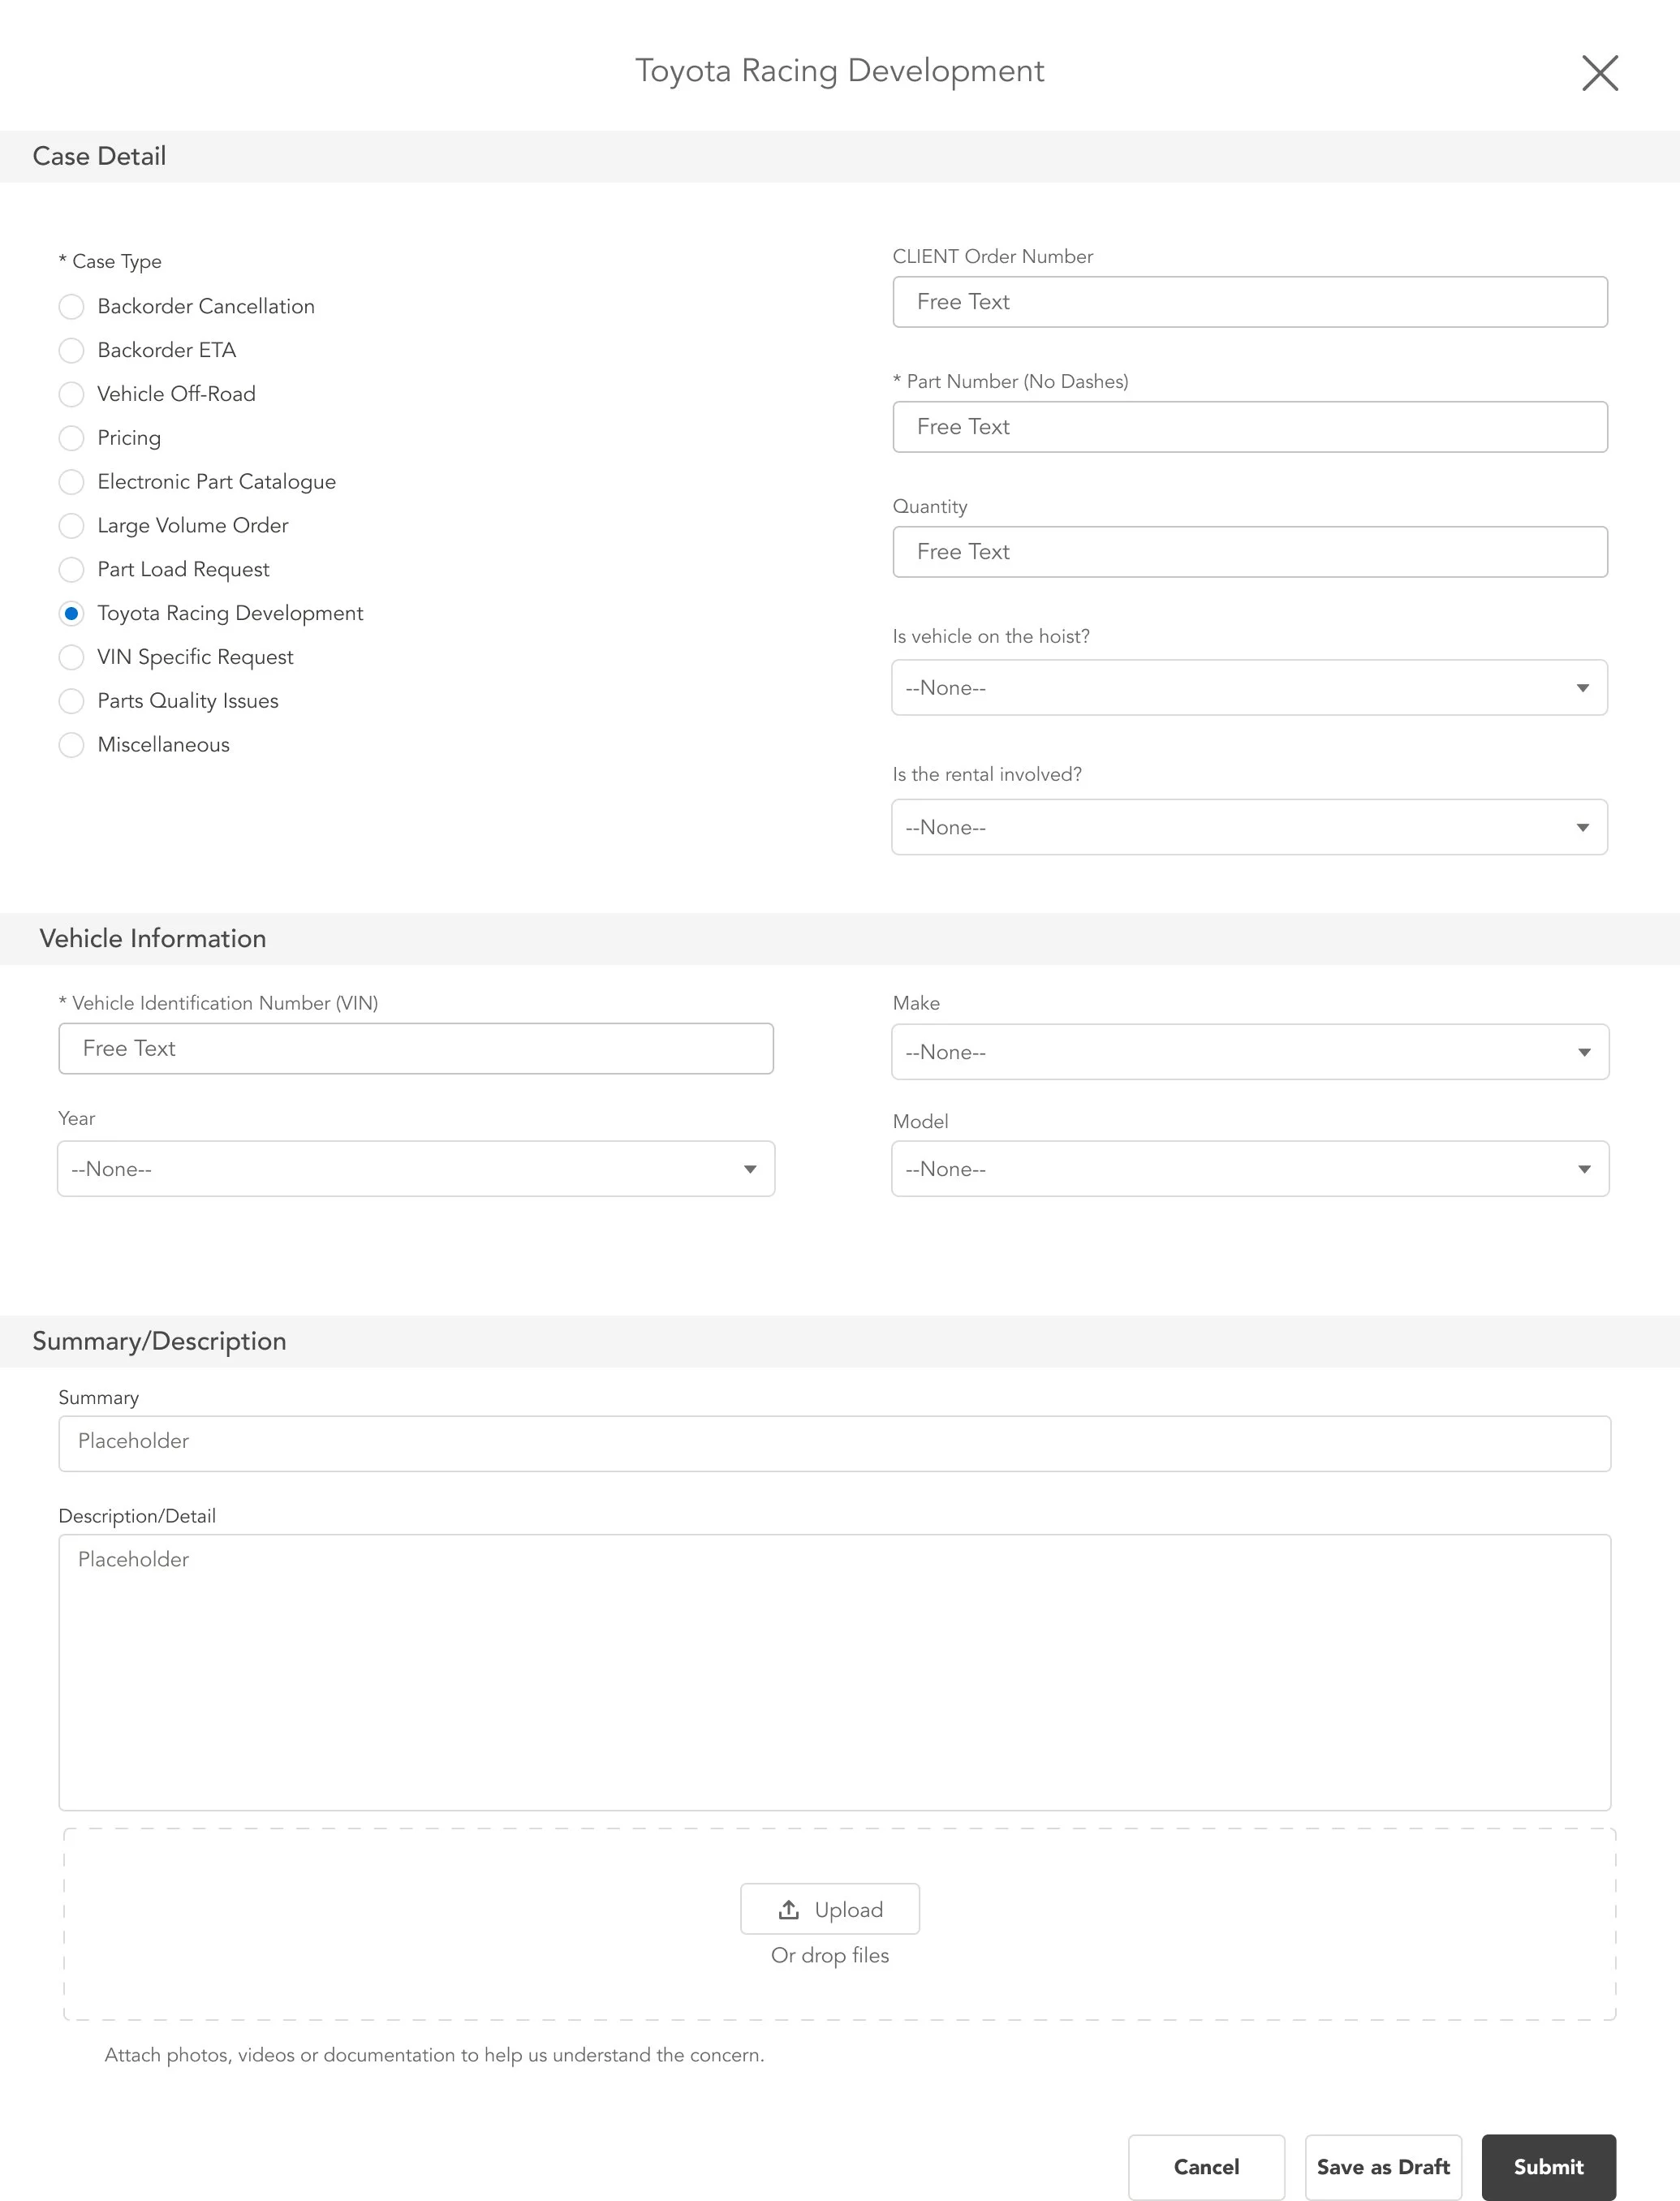Close the Toyota Racing Development dialog
The height and width of the screenshot is (2201, 1680).
(x=1599, y=73)
